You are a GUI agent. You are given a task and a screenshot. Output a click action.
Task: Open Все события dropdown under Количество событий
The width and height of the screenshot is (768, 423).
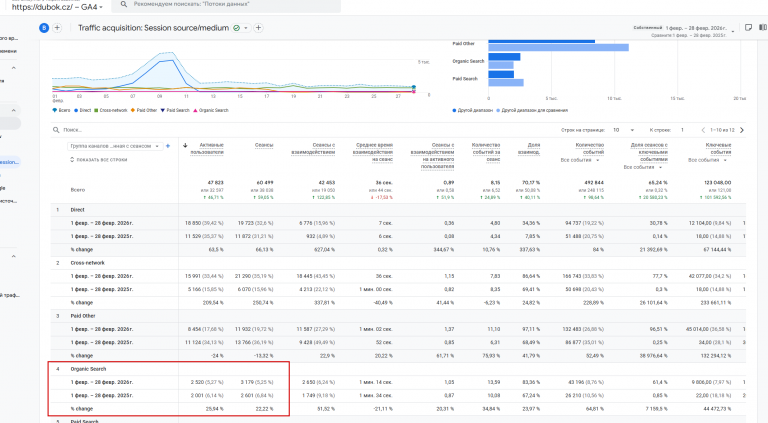578,160
